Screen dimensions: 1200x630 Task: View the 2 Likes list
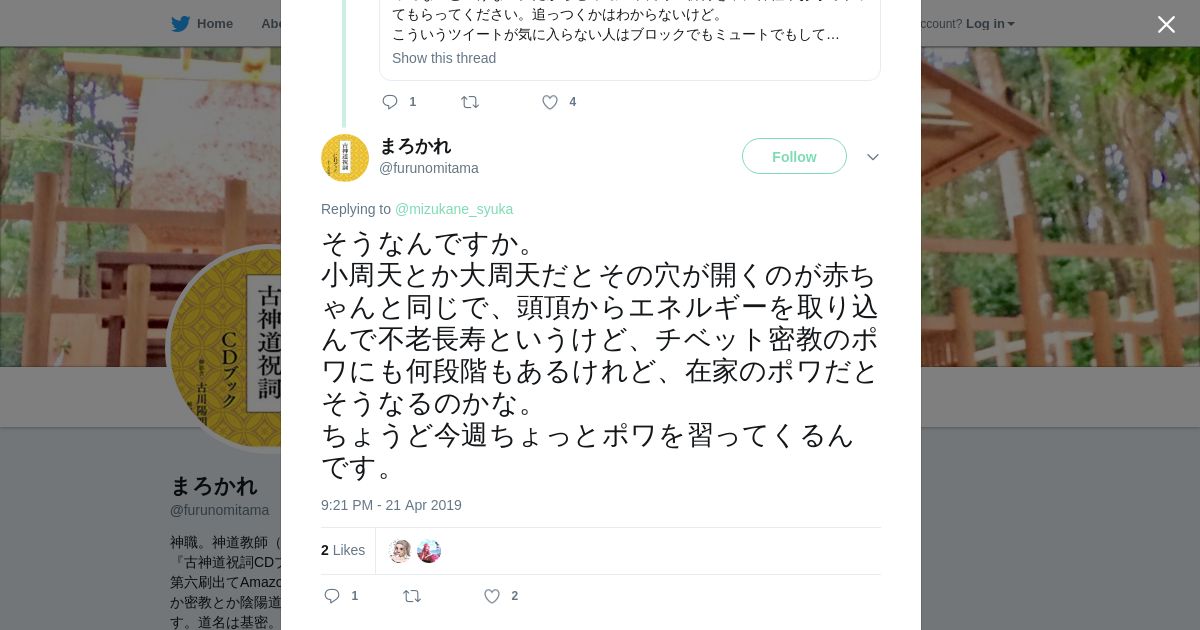(x=343, y=550)
